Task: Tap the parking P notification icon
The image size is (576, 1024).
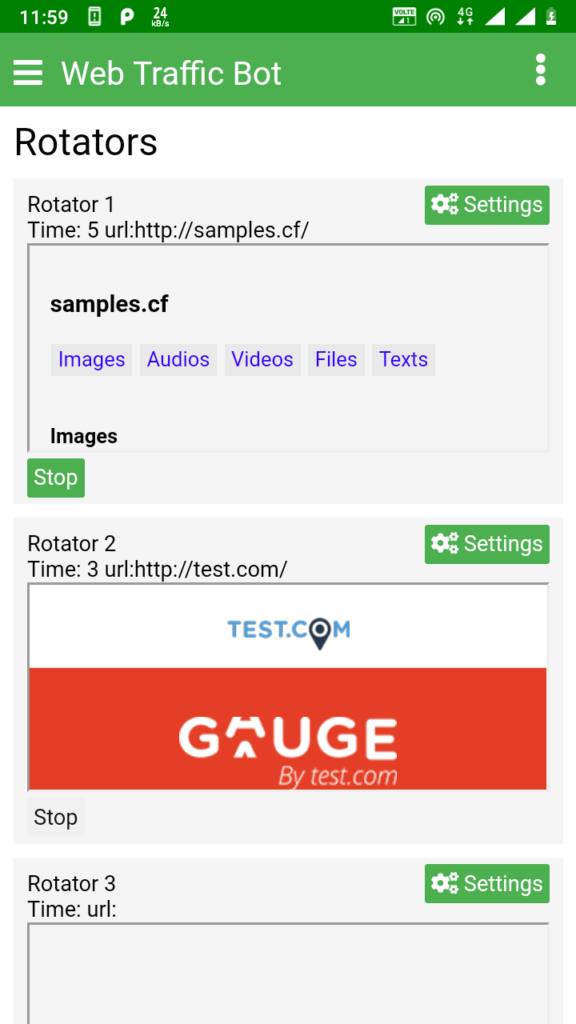Action: [127, 16]
